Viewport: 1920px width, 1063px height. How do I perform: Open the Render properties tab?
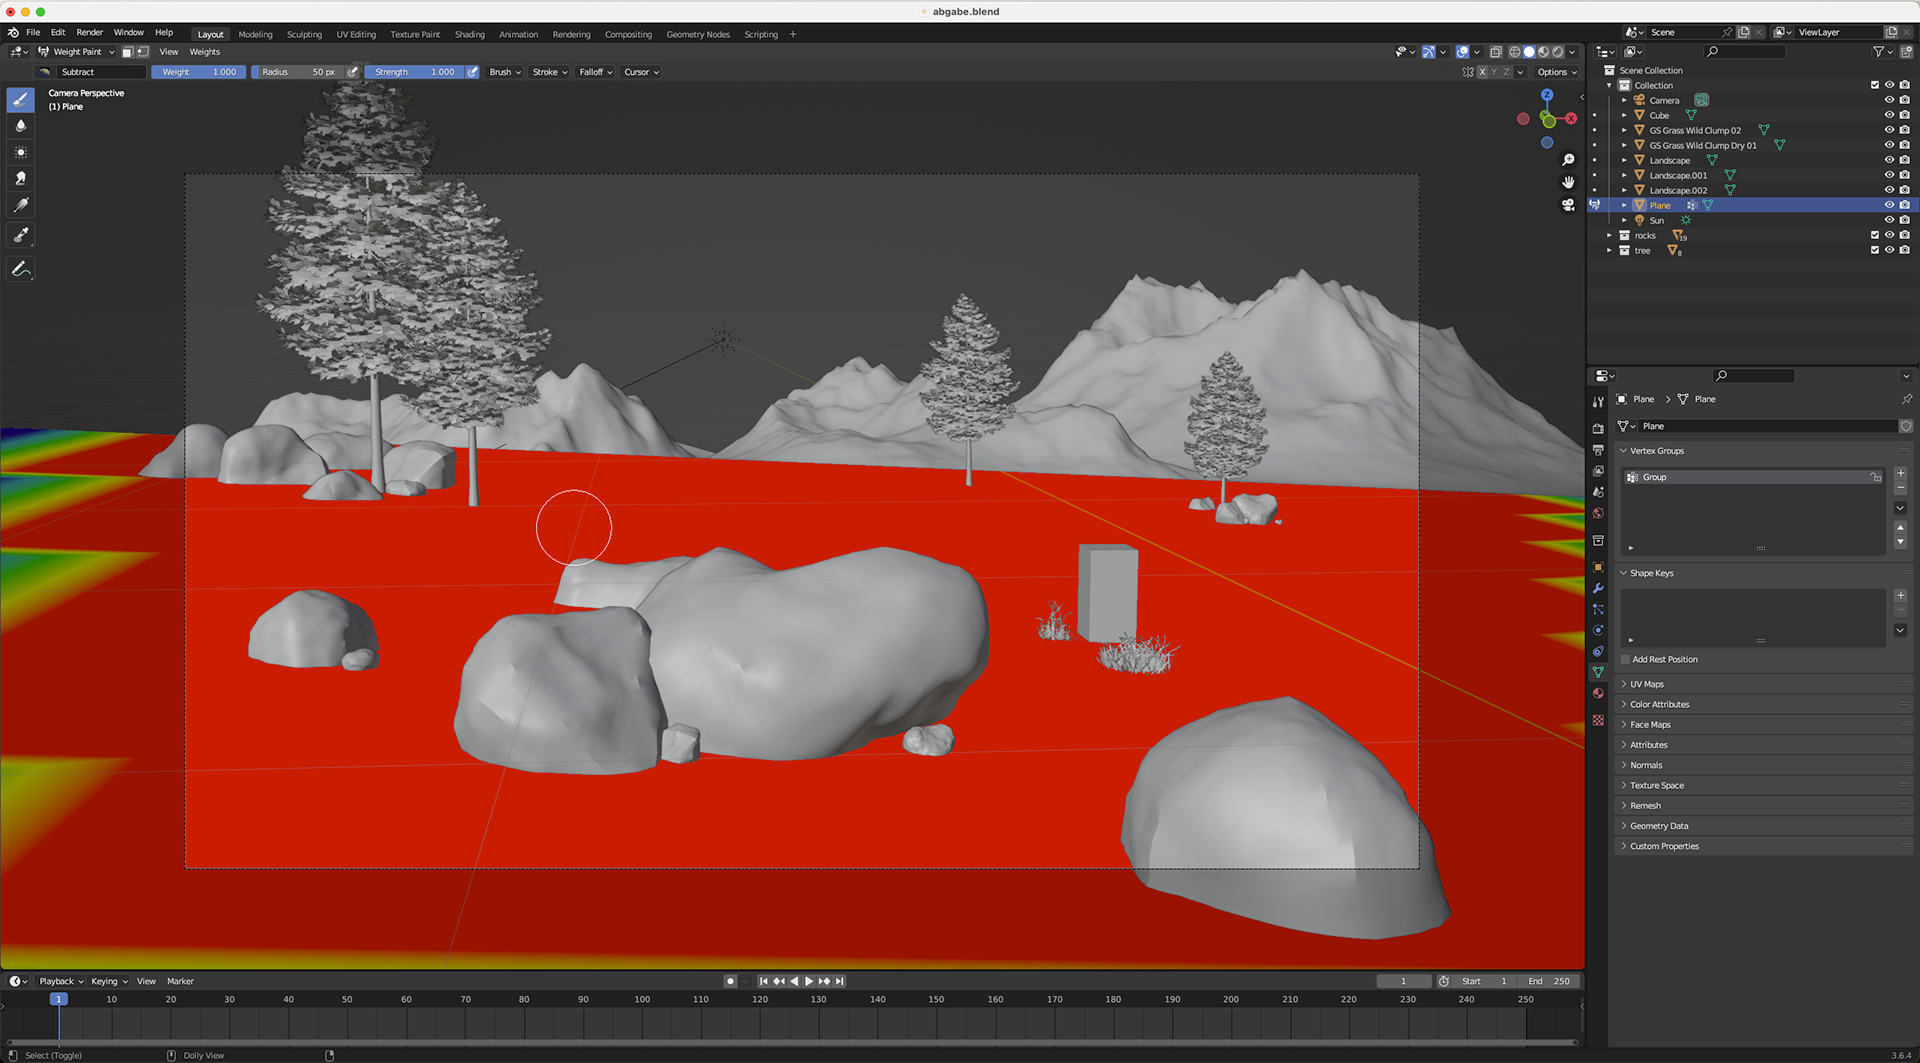(1598, 428)
